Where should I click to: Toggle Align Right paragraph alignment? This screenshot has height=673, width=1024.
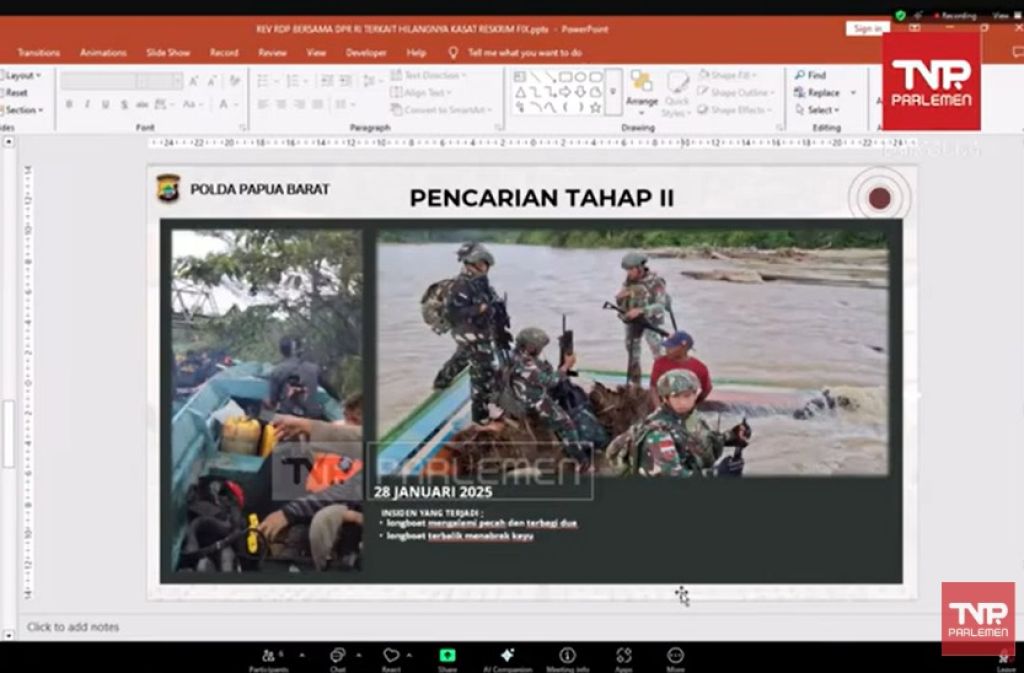[x=300, y=104]
